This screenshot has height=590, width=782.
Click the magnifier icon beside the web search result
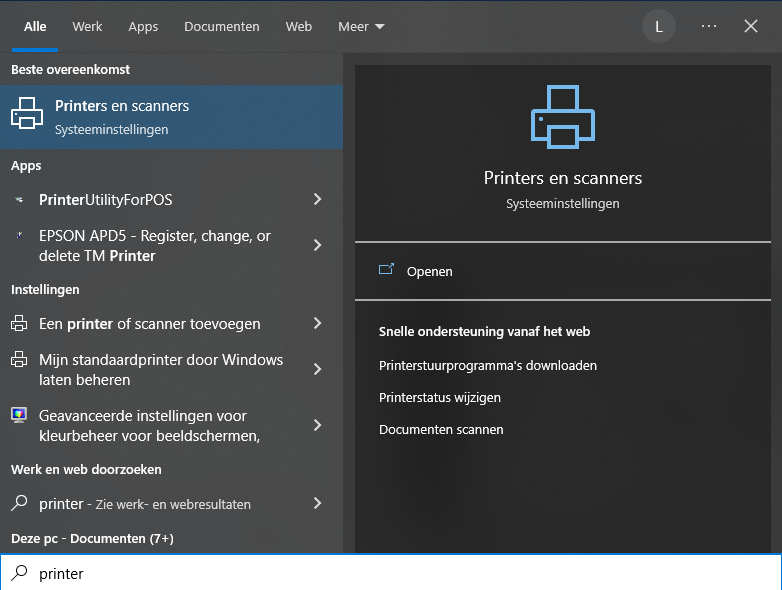[x=19, y=504]
